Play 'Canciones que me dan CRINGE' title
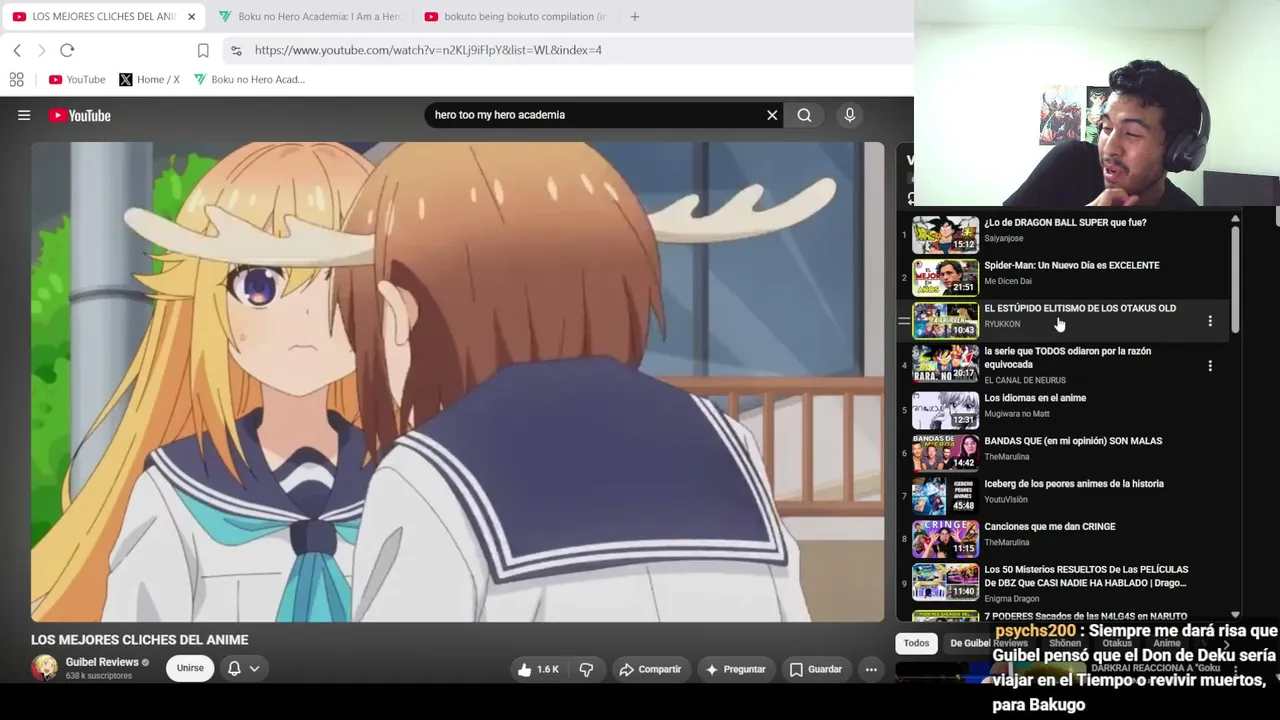The width and height of the screenshot is (1280, 720). [x=1049, y=527]
